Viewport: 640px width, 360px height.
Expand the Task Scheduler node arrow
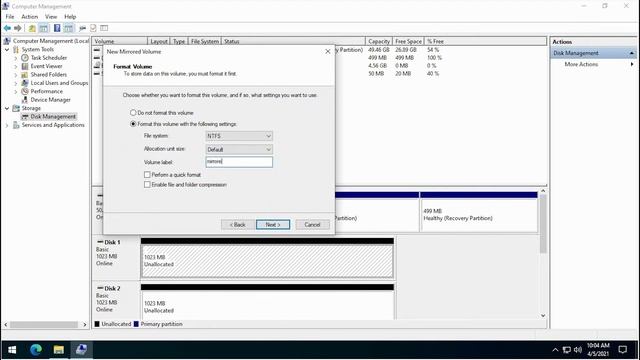pos(16,58)
